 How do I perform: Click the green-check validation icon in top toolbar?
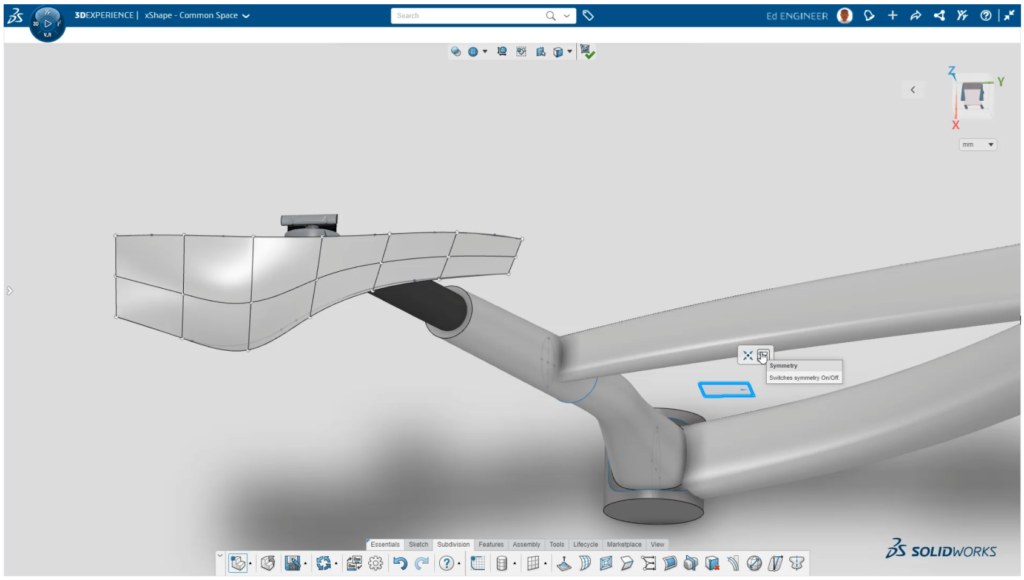tap(588, 51)
